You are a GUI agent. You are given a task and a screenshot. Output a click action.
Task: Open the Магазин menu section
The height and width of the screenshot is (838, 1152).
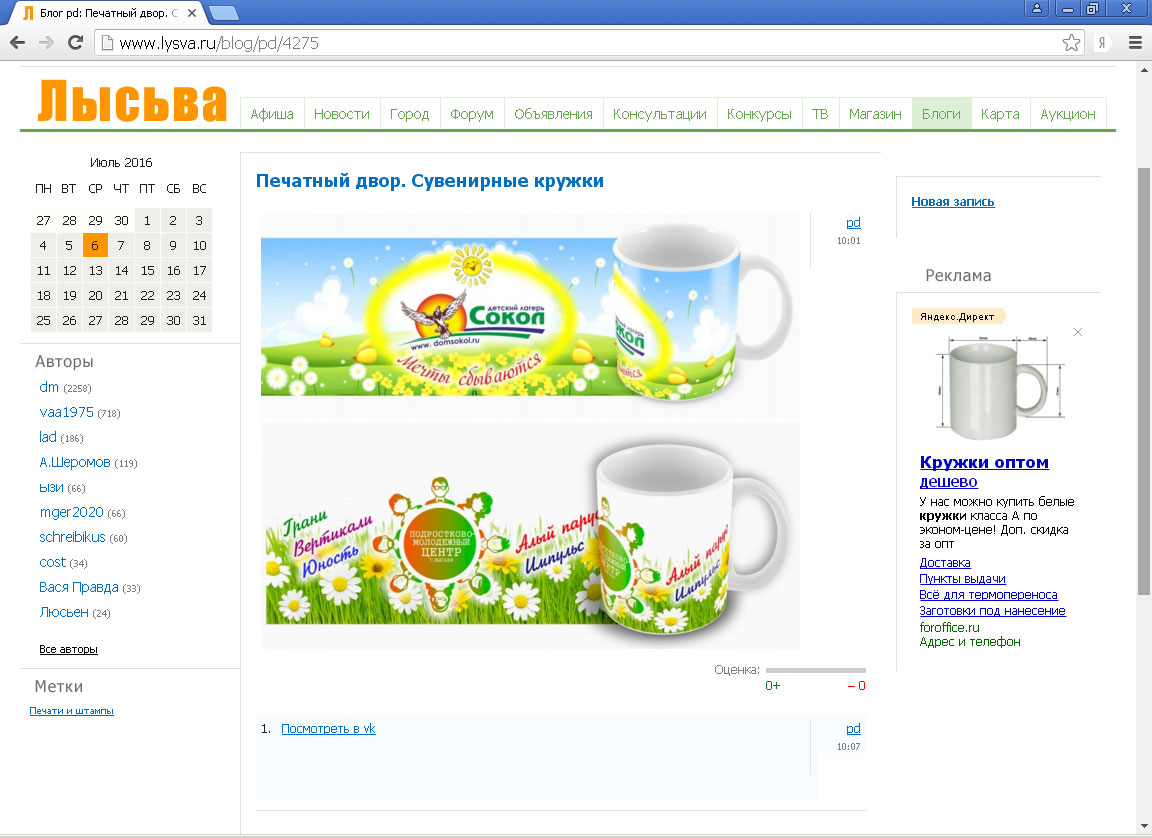[875, 114]
